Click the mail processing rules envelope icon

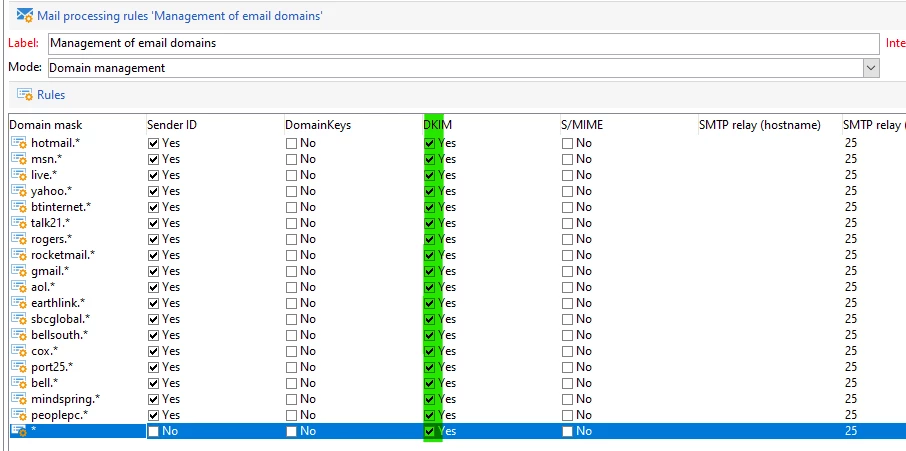point(25,15)
